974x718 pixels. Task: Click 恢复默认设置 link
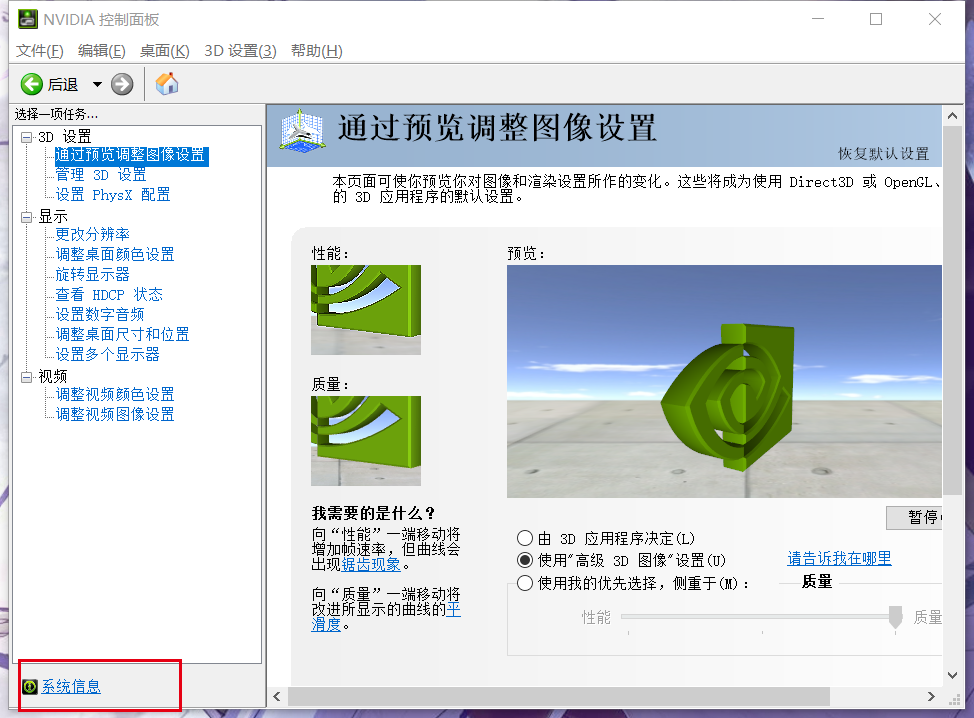point(883,153)
